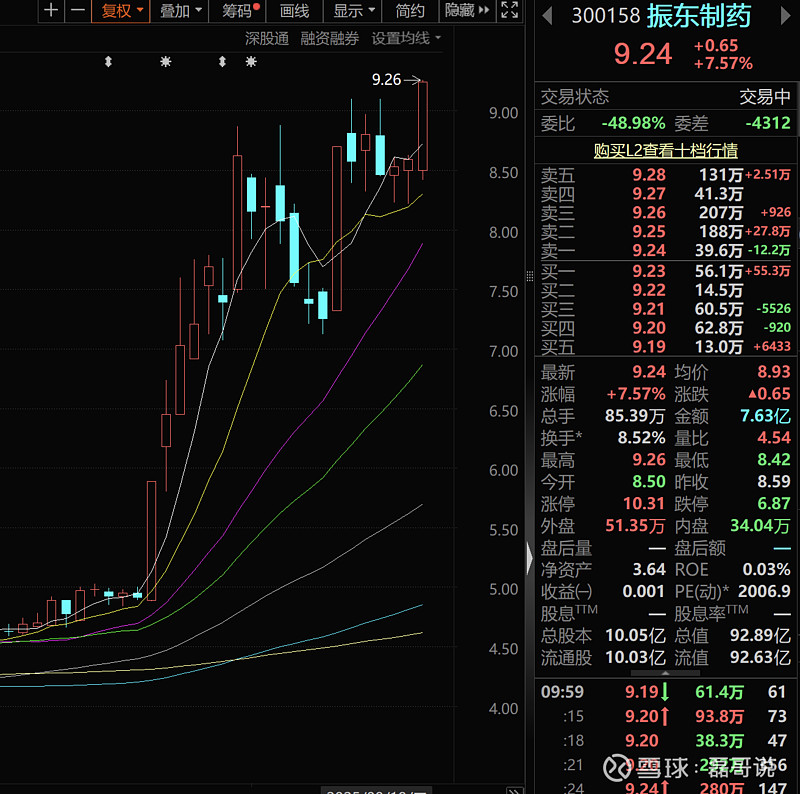Click the 均价 value 8.93
The image size is (800, 794).
coord(773,371)
